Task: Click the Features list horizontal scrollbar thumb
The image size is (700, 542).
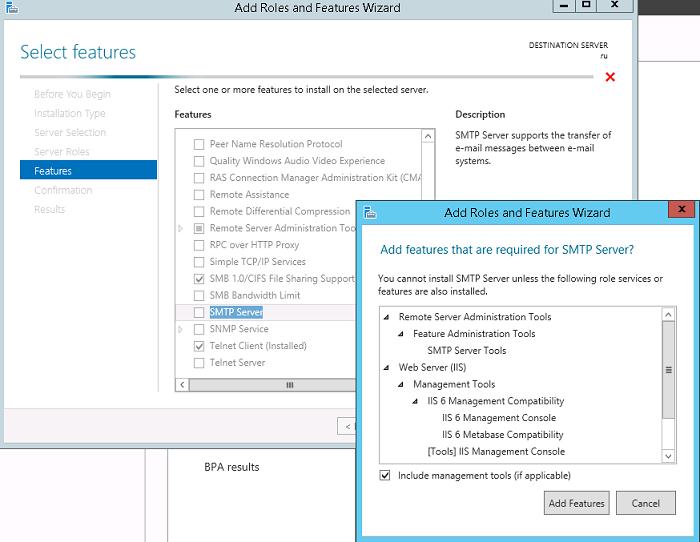Action: point(290,385)
